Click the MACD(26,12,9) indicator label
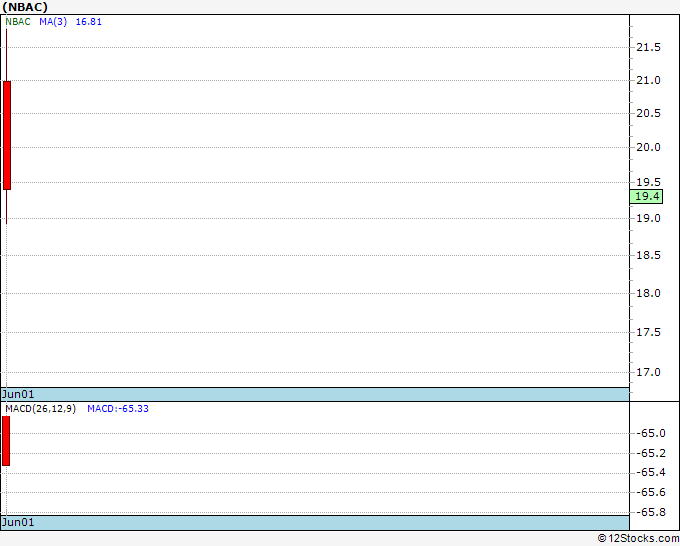 40,409
